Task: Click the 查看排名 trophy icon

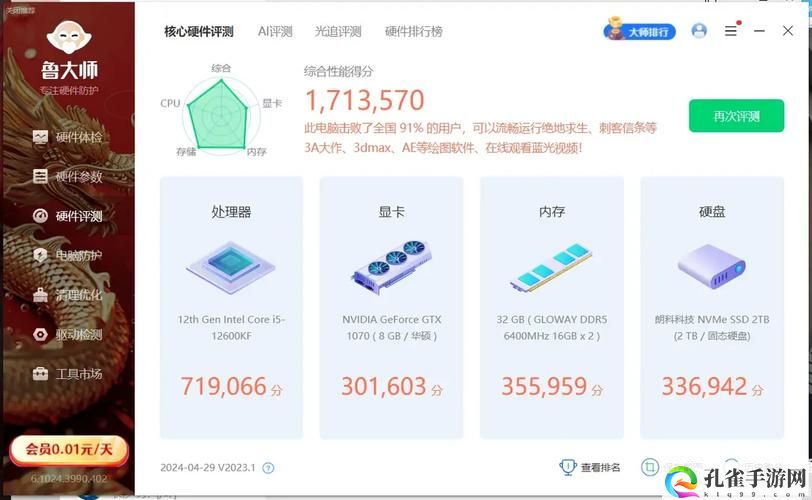Action: [x=568, y=467]
